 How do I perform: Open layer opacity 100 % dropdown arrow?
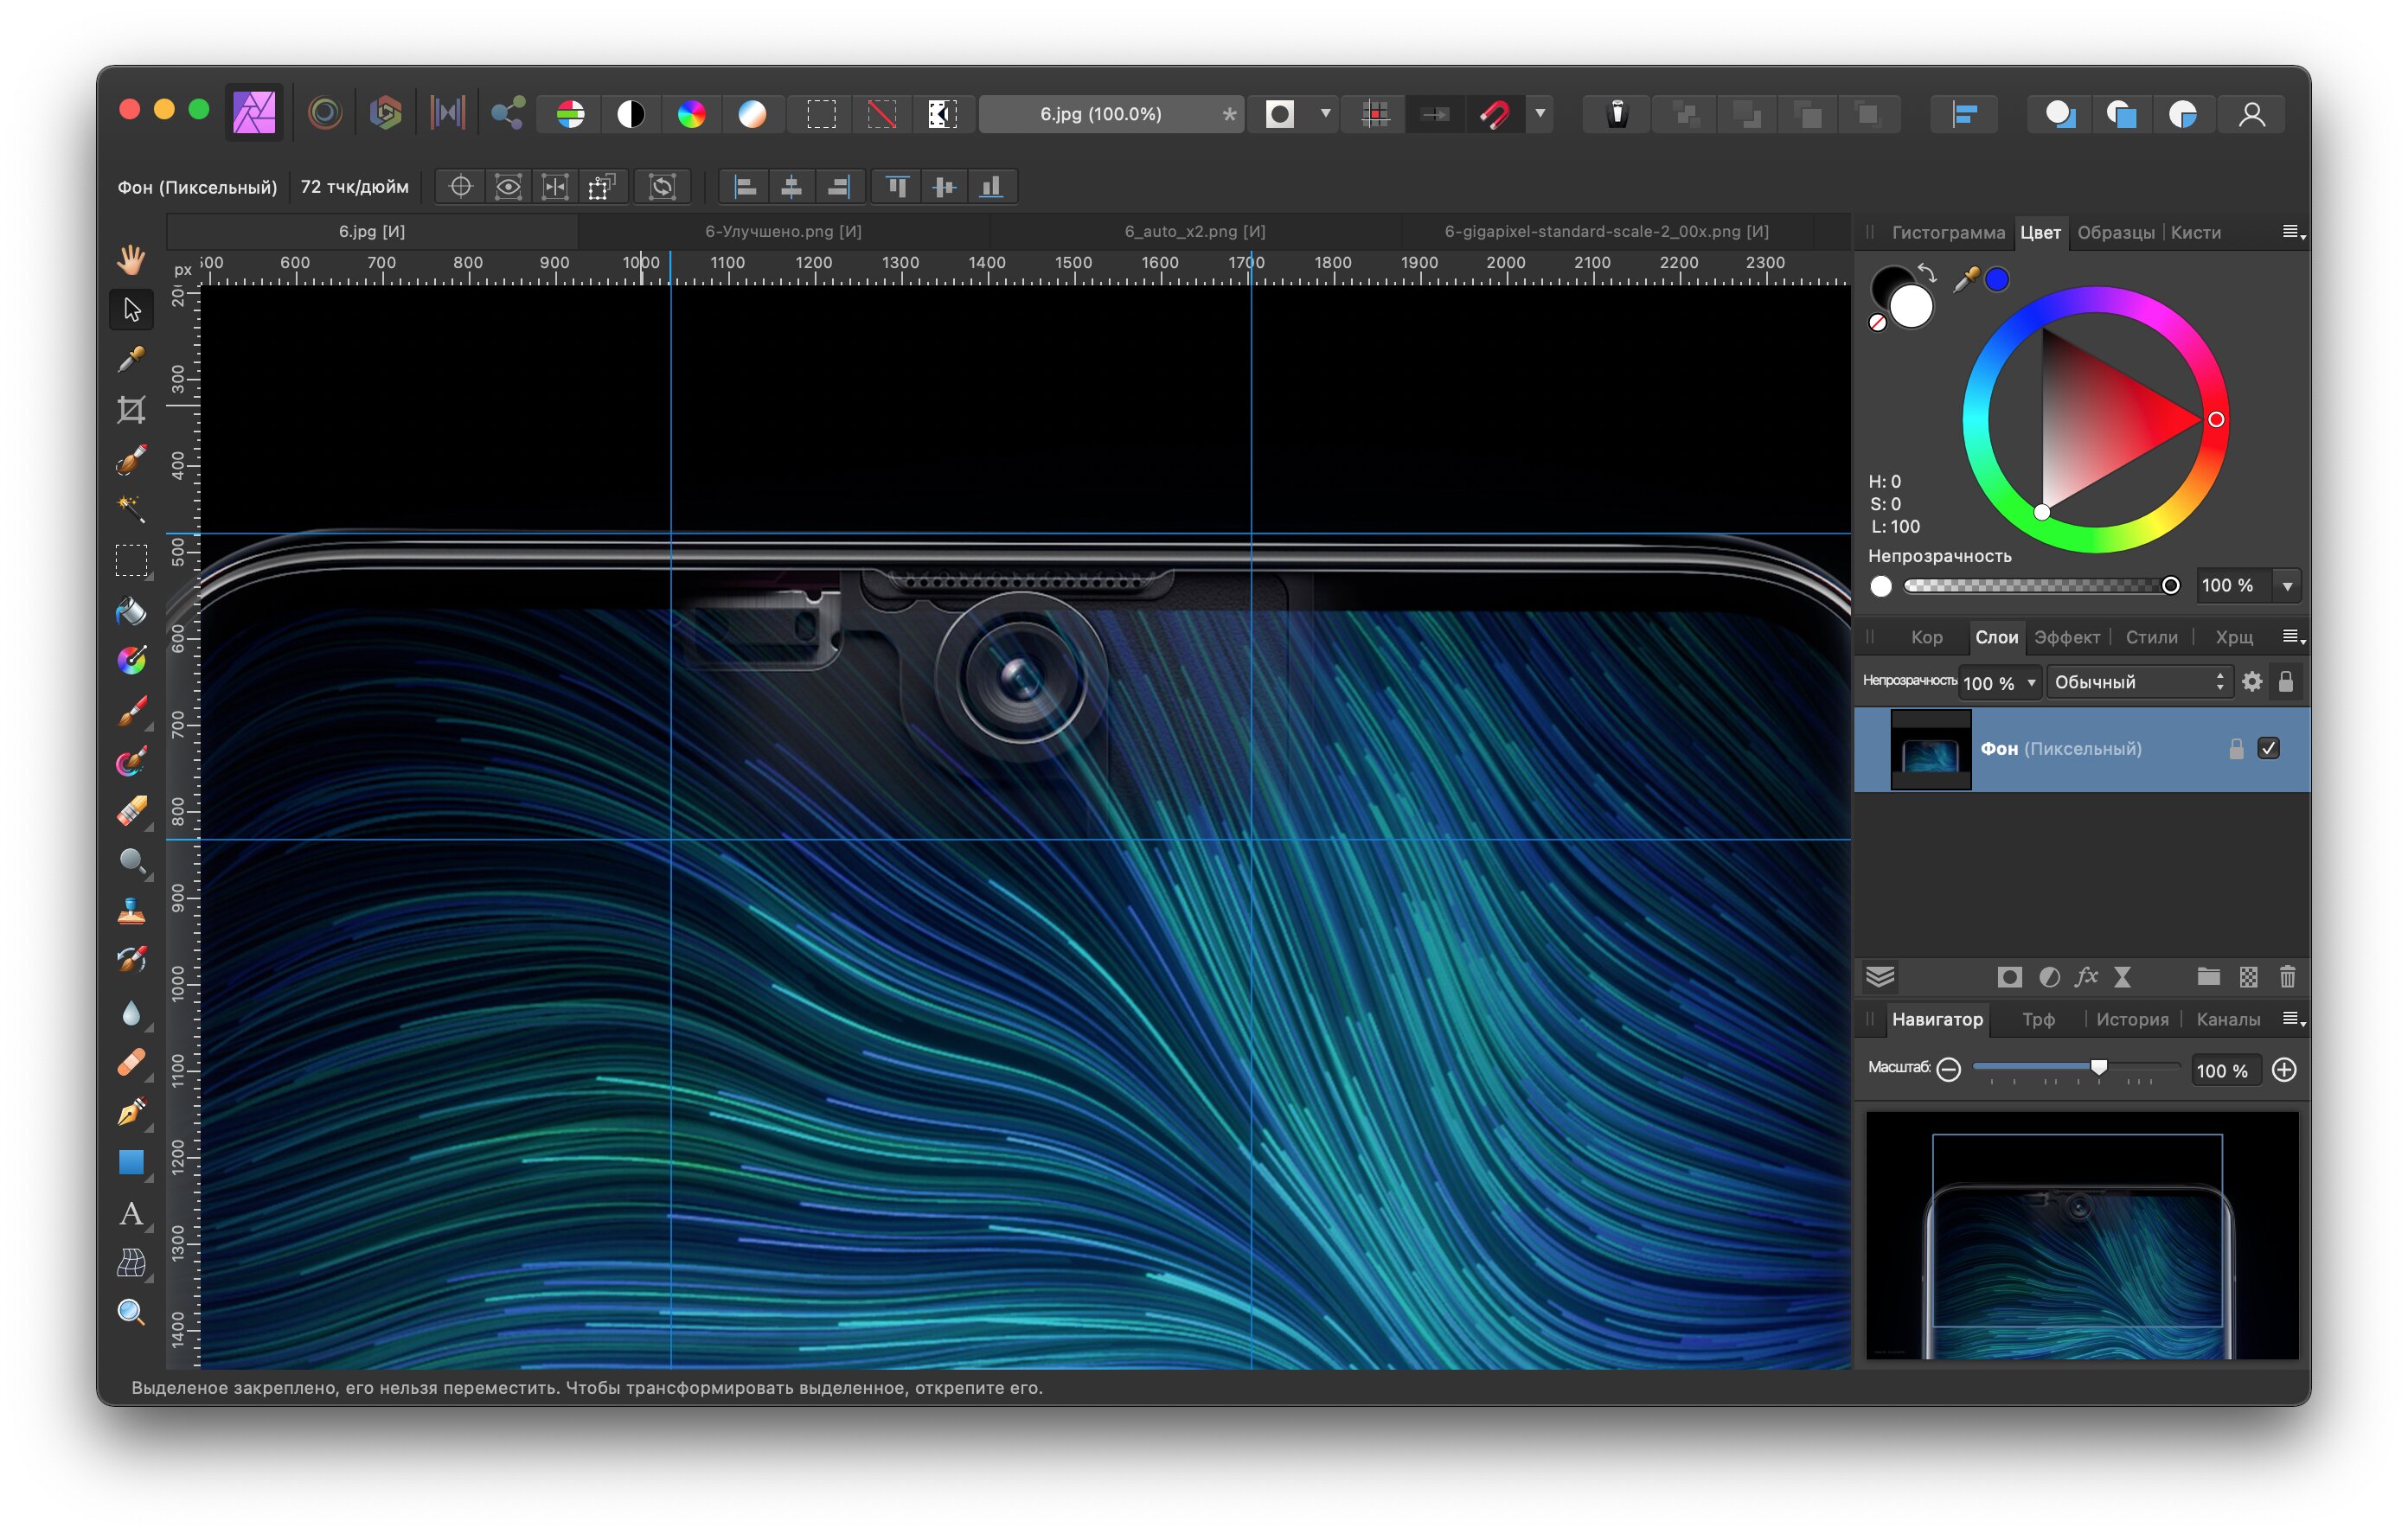click(x=2031, y=683)
